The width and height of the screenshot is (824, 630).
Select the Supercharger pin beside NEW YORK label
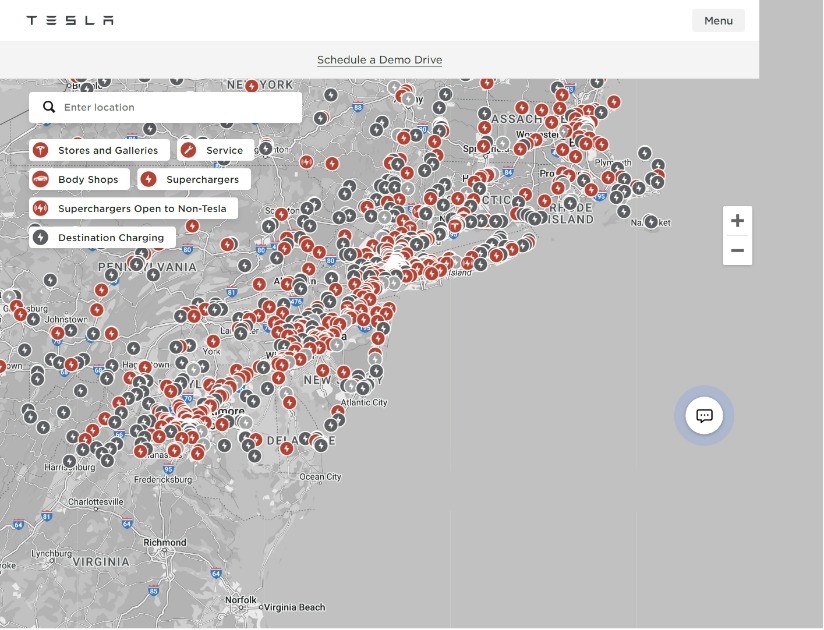(x=252, y=86)
